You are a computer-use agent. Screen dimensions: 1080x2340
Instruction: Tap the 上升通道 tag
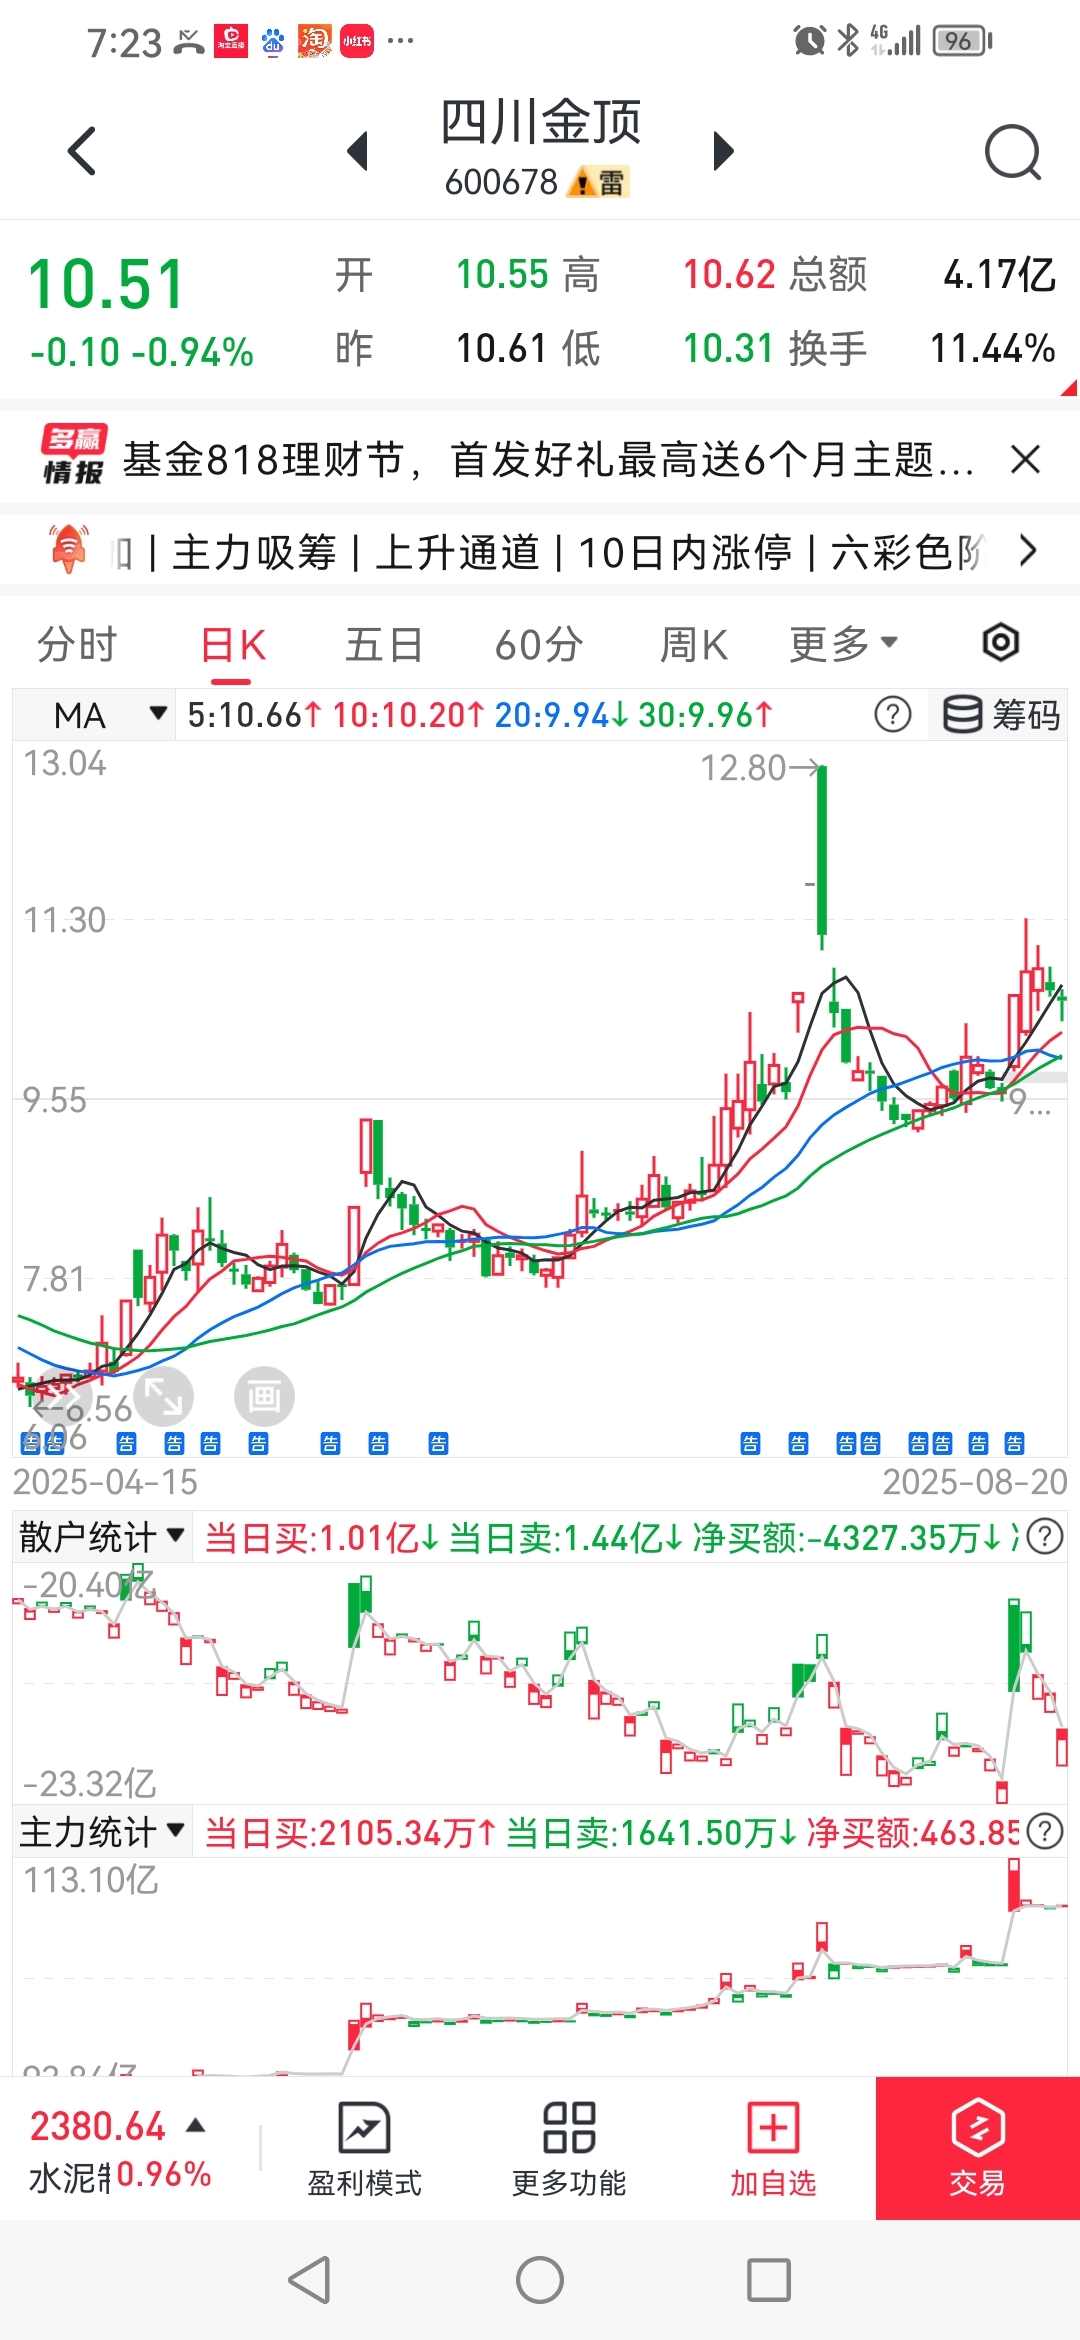pyautogui.click(x=457, y=552)
